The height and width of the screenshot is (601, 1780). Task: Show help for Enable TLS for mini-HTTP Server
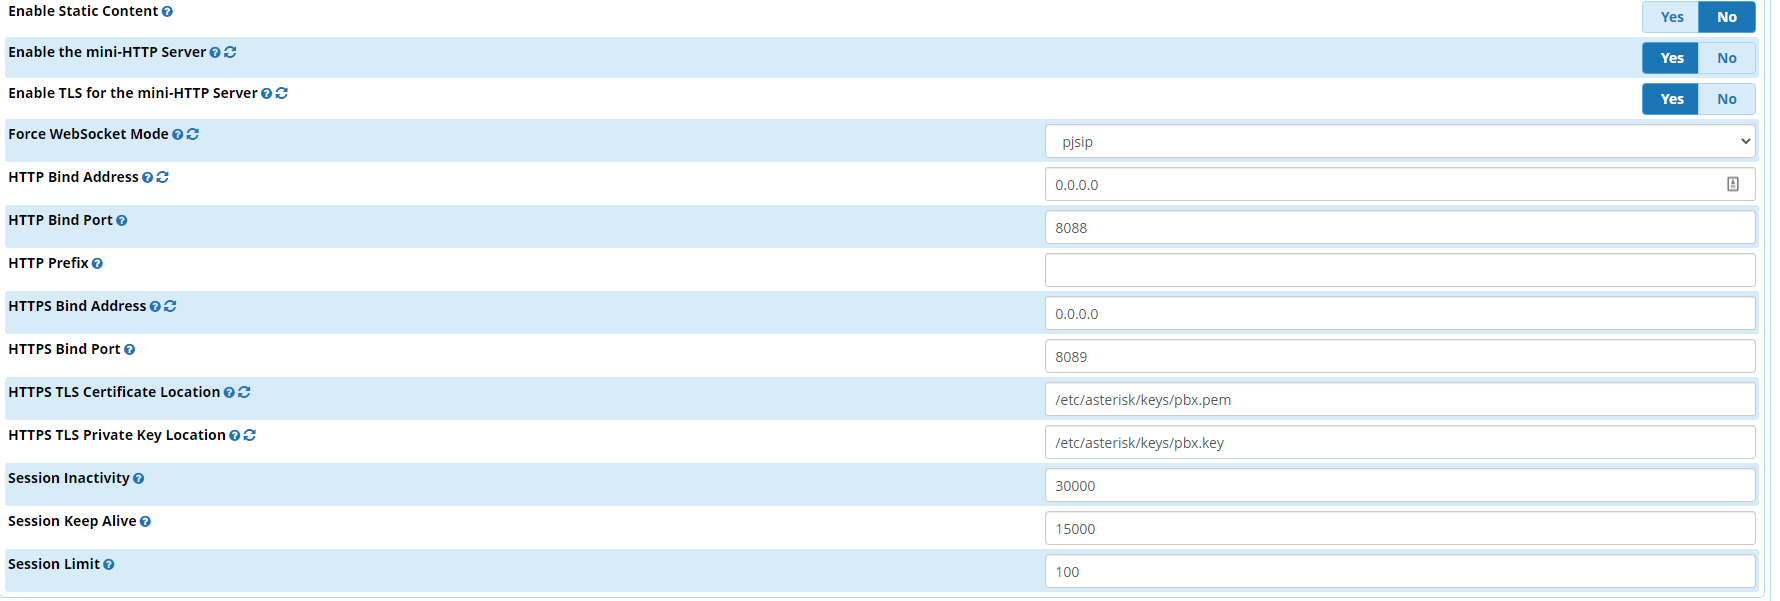click(x=267, y=94)
